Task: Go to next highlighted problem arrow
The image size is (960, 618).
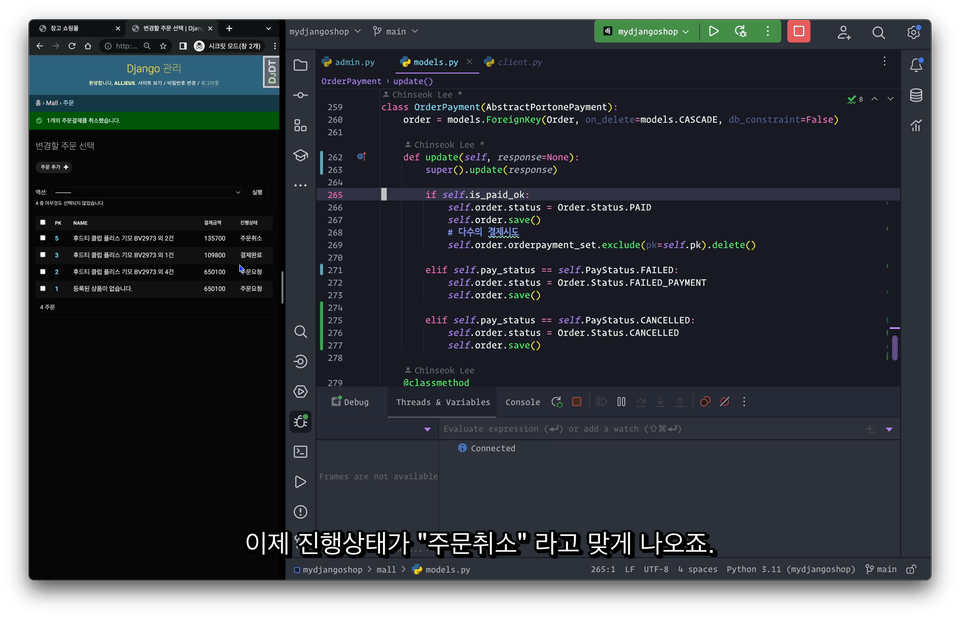Action: click(890, 99)
